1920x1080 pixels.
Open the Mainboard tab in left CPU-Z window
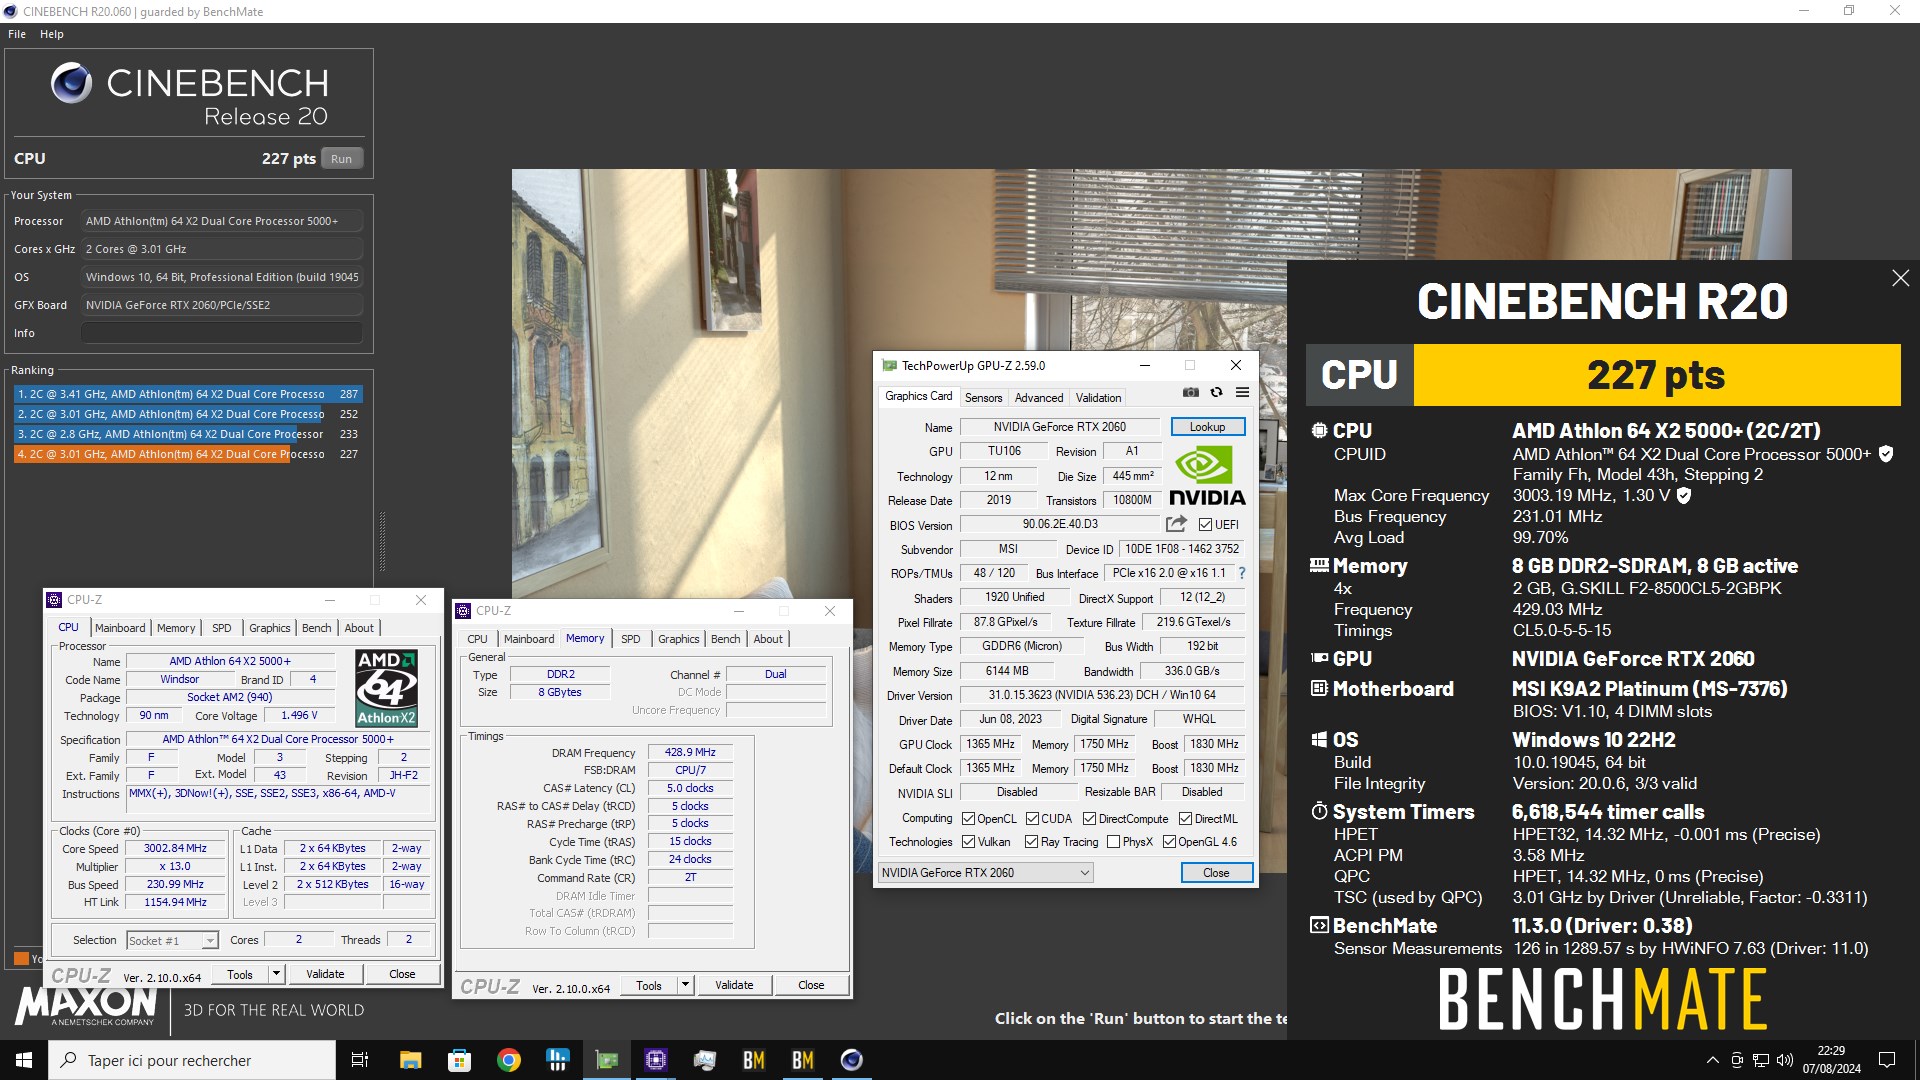tap(120, 628)
